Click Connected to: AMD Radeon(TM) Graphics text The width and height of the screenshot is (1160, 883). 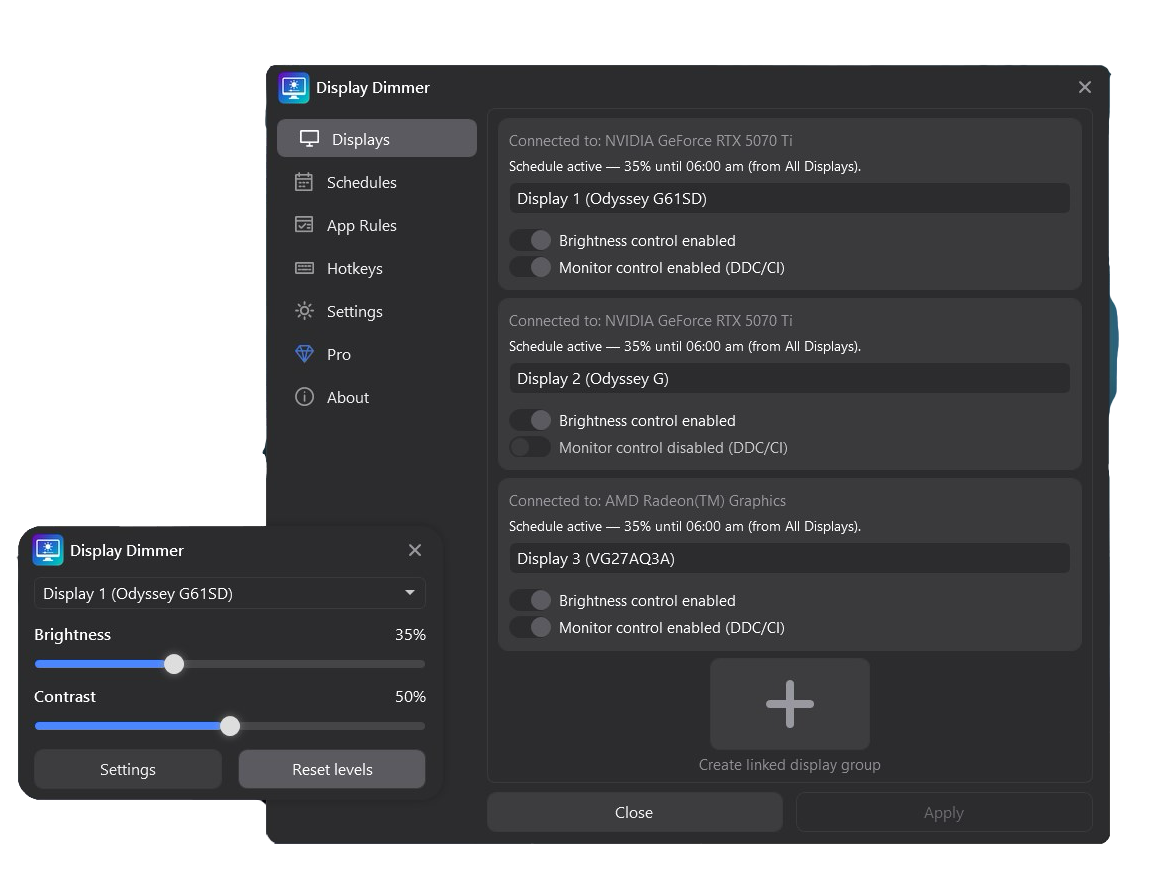pos(647,501)
